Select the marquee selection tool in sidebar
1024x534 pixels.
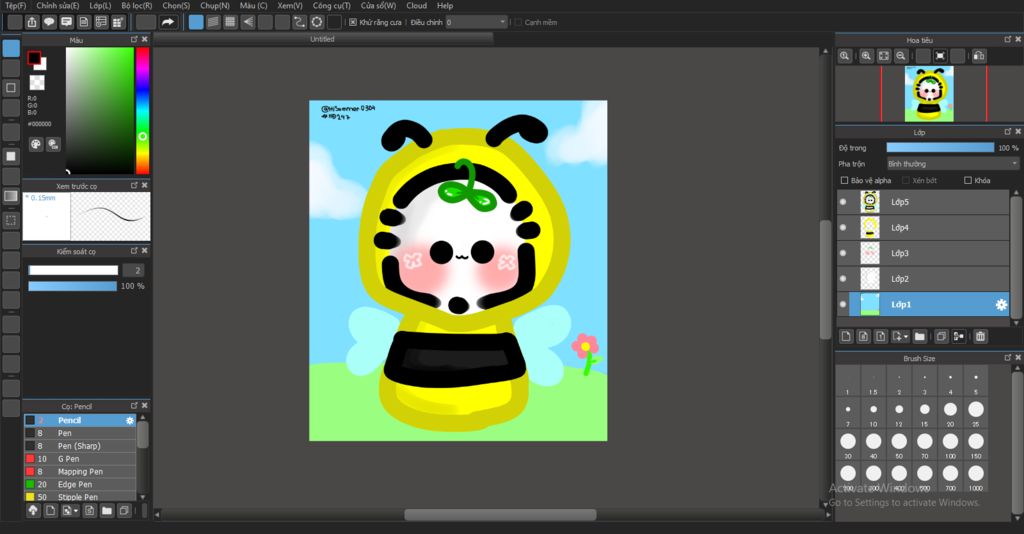pos(11,220)
